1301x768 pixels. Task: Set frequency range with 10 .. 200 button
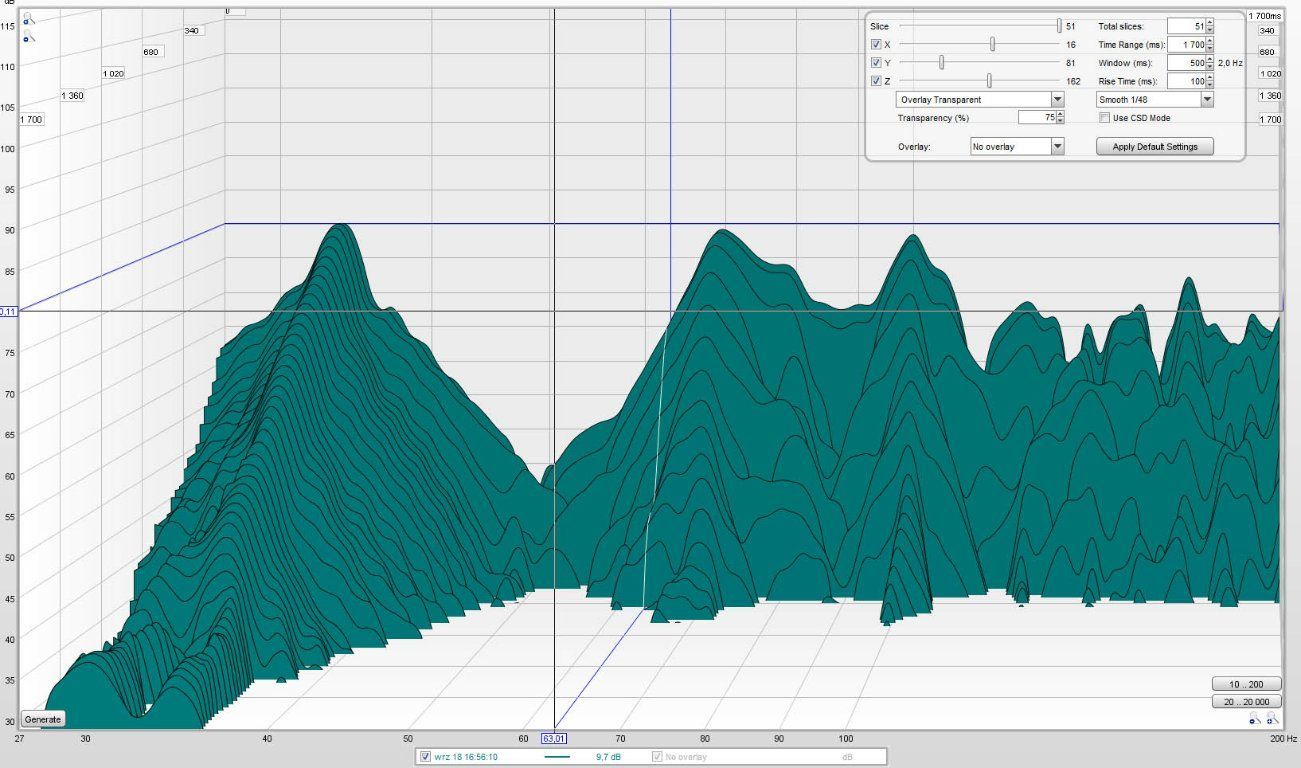tap(1246, 684)
